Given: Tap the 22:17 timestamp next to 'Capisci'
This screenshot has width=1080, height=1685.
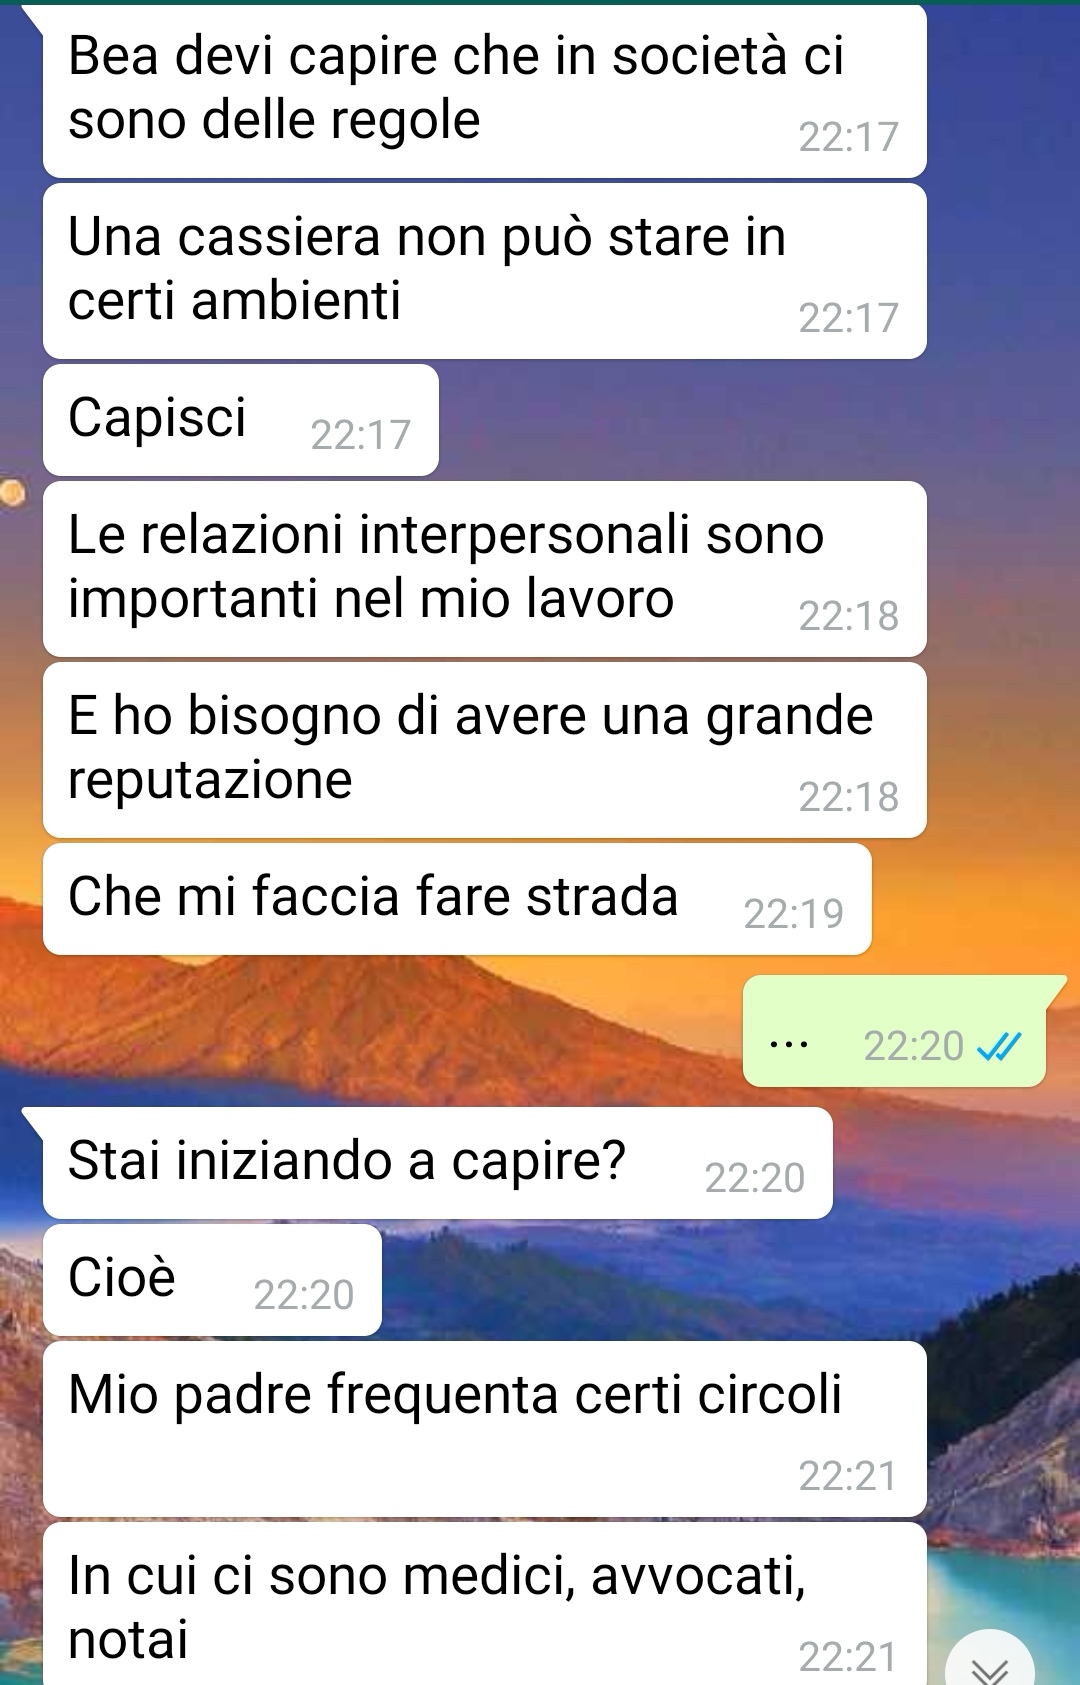Looking at the screenshot, I should click(361, 435).
